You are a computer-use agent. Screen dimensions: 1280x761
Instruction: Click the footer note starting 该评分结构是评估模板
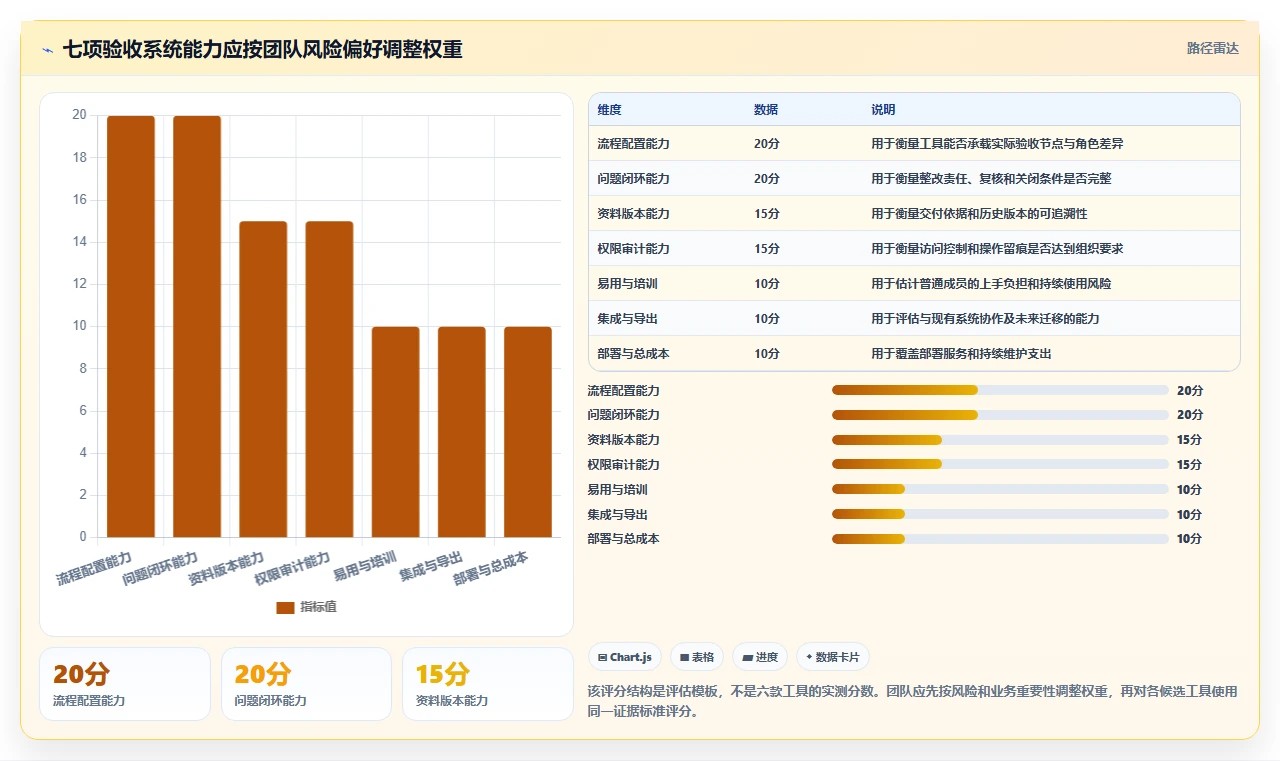913,702
